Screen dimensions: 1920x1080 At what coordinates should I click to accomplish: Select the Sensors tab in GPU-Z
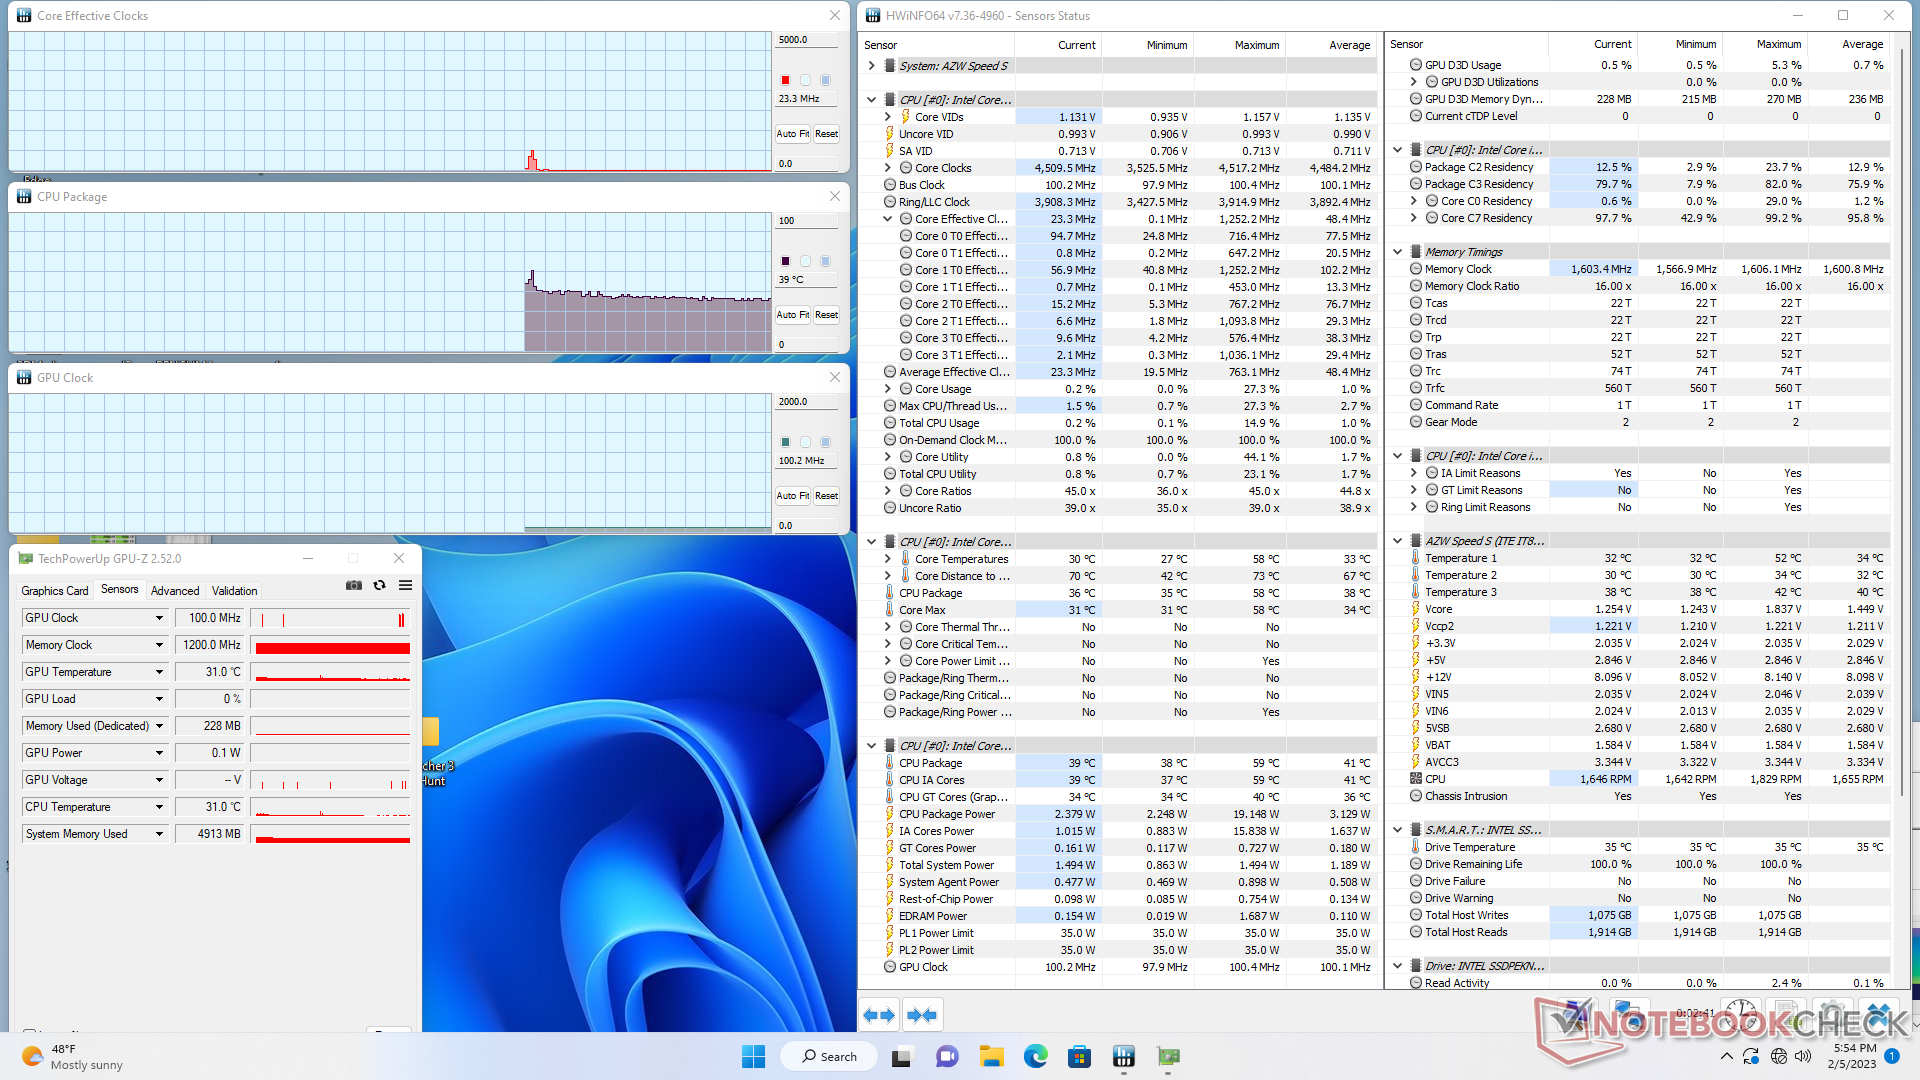[x=119, y=590]
